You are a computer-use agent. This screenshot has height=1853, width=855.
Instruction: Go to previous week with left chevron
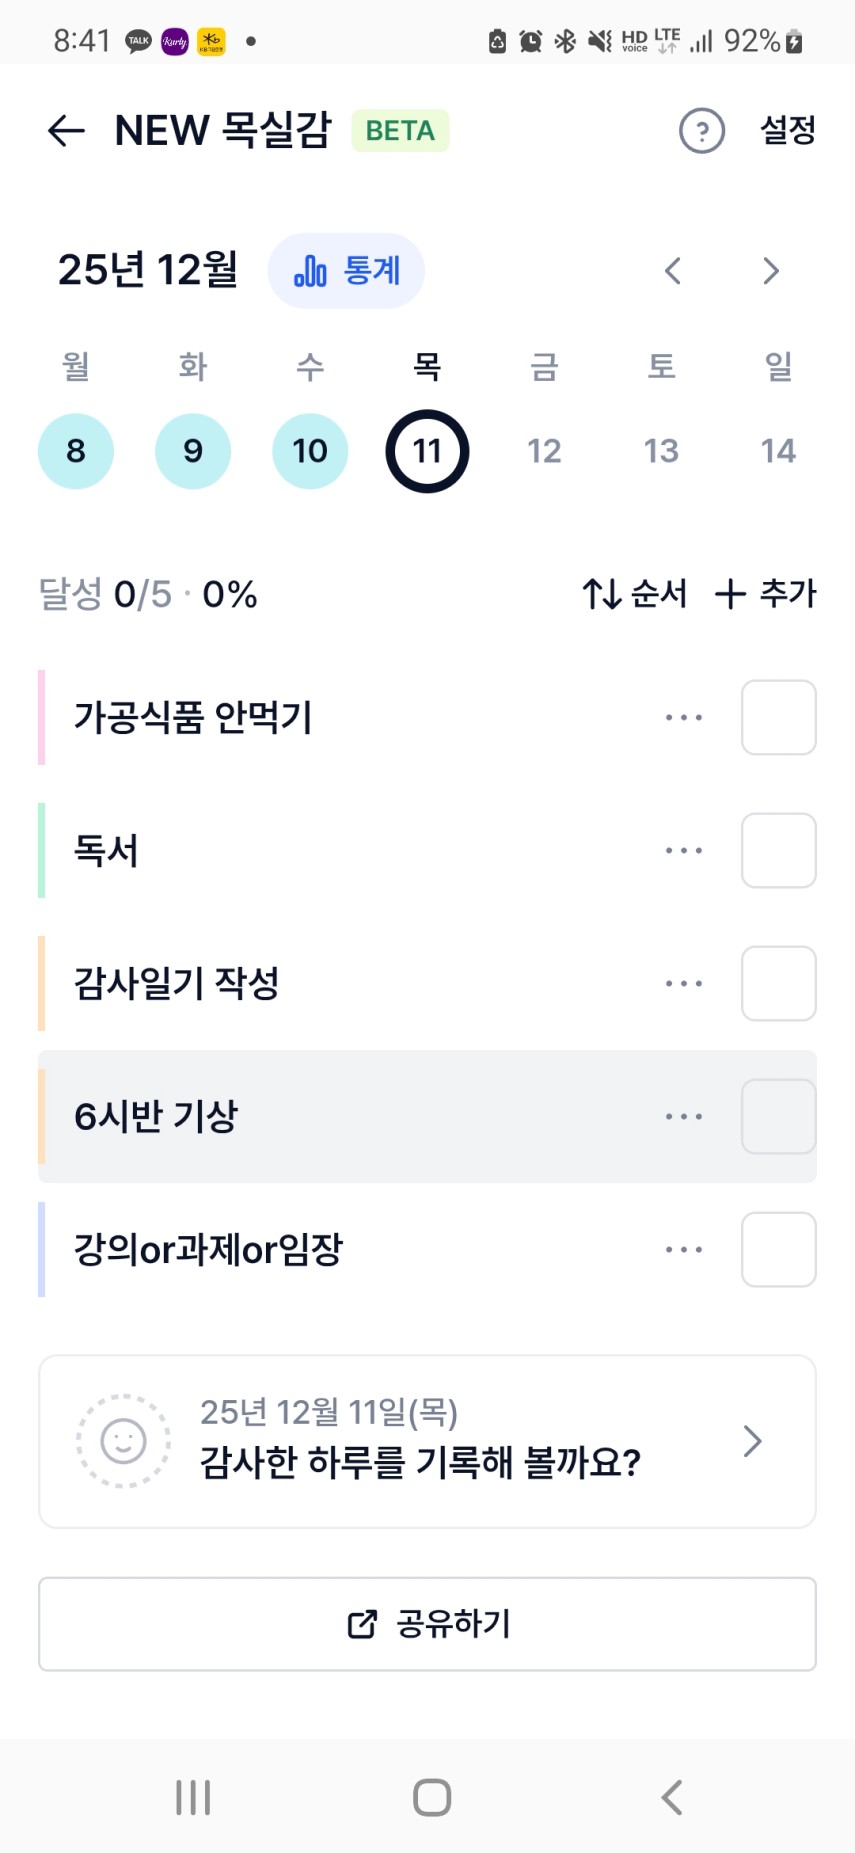673,271
